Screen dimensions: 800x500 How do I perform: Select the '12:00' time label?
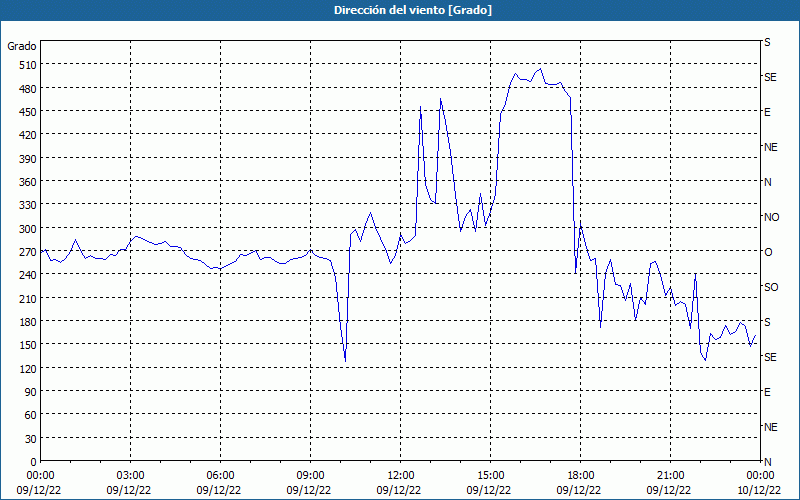401,476
